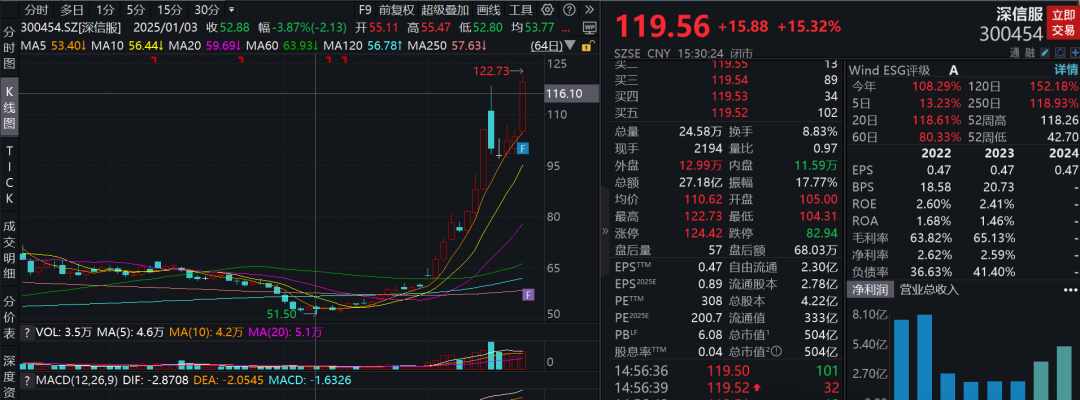Click the WP monitor icon
Screen dimensions: 1080x400
click(590, 28)
